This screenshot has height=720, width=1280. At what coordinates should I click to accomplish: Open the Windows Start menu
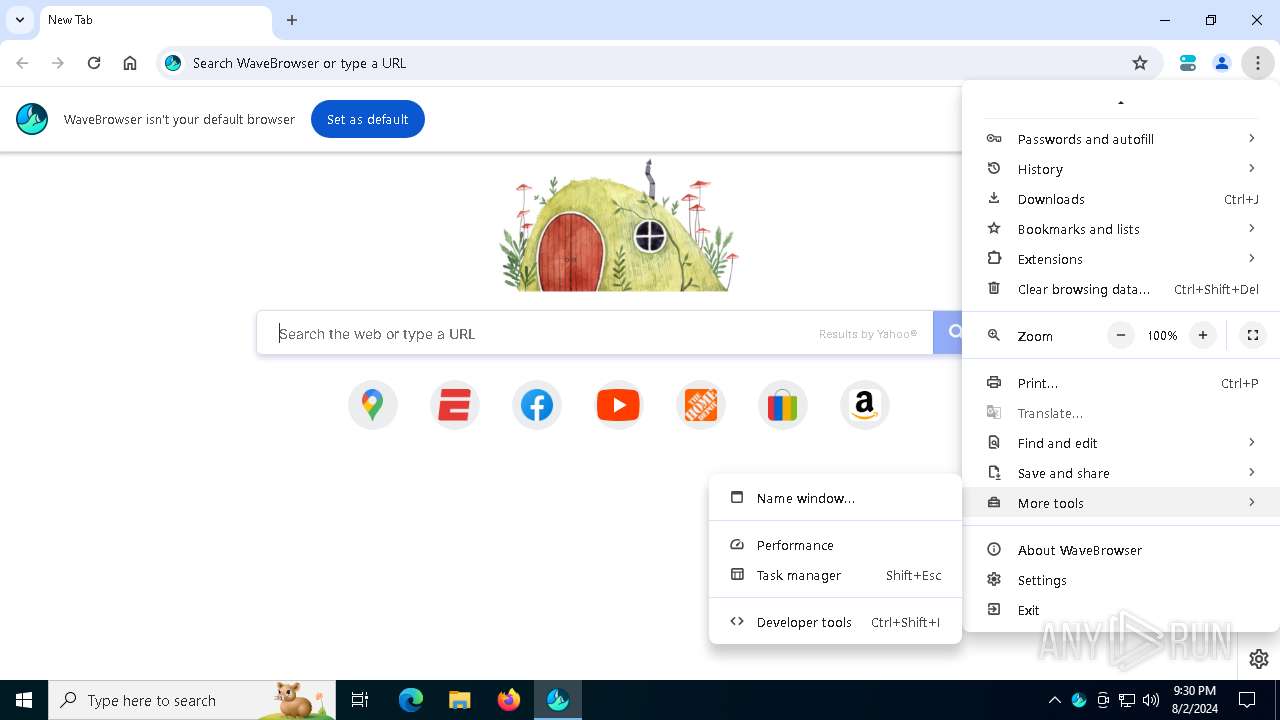coord(24,700)
